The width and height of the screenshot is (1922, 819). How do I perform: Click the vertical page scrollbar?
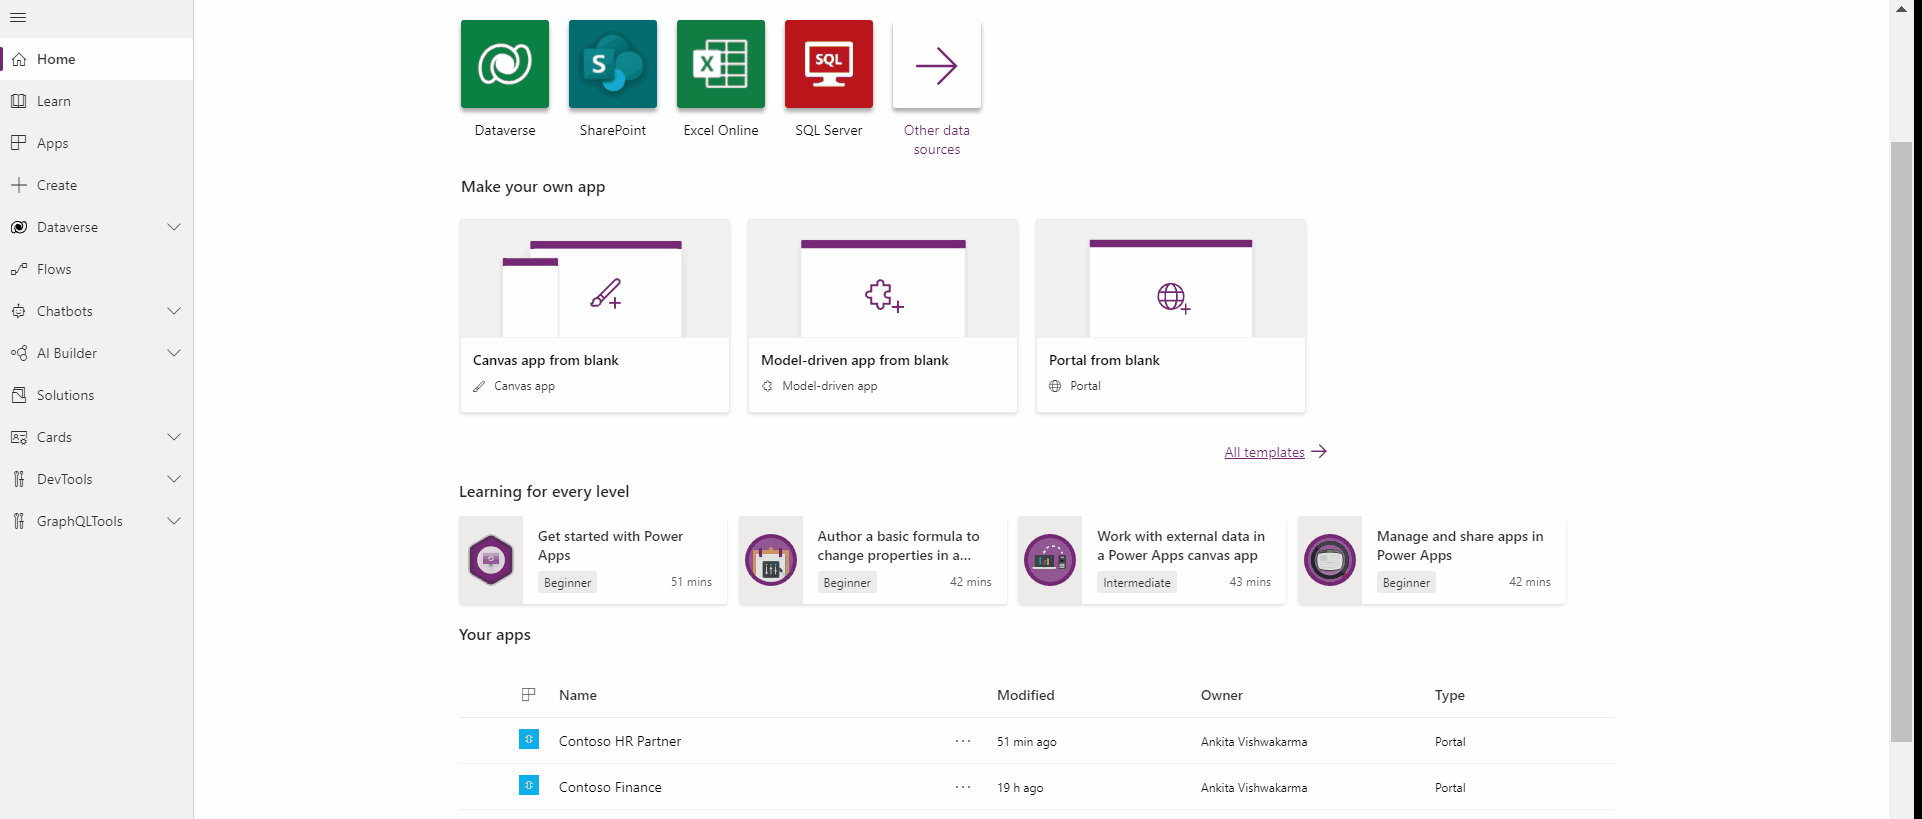[x=1900, y=440]
